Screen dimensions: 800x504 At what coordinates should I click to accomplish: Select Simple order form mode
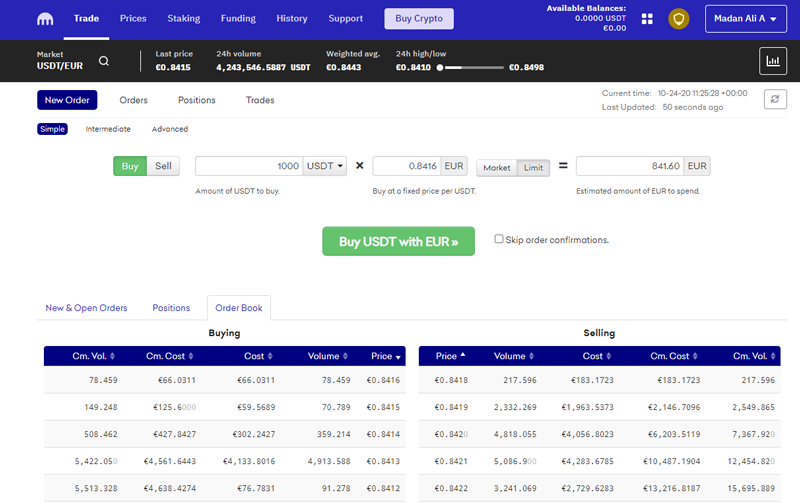[52, 129]
